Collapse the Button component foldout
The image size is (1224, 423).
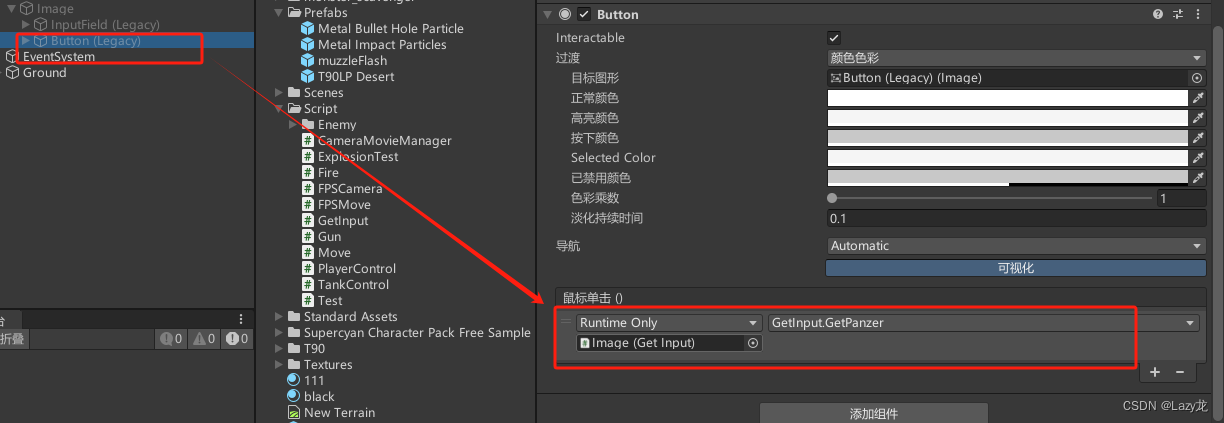[548, 15]
